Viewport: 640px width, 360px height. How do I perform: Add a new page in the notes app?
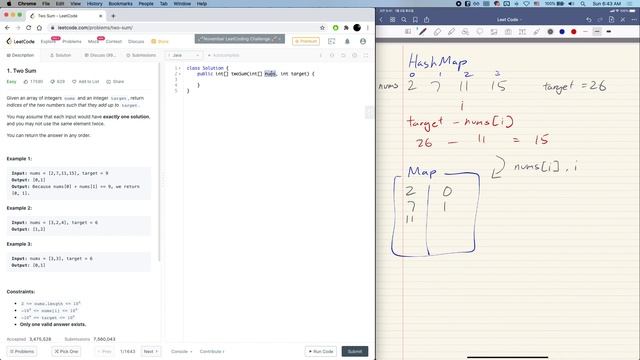click(611, 20)
